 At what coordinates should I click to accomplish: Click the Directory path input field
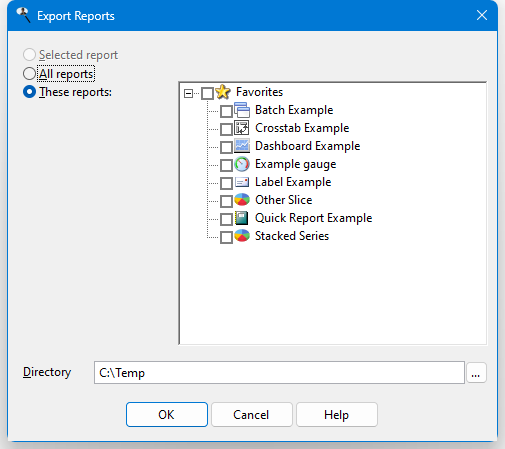279,373
